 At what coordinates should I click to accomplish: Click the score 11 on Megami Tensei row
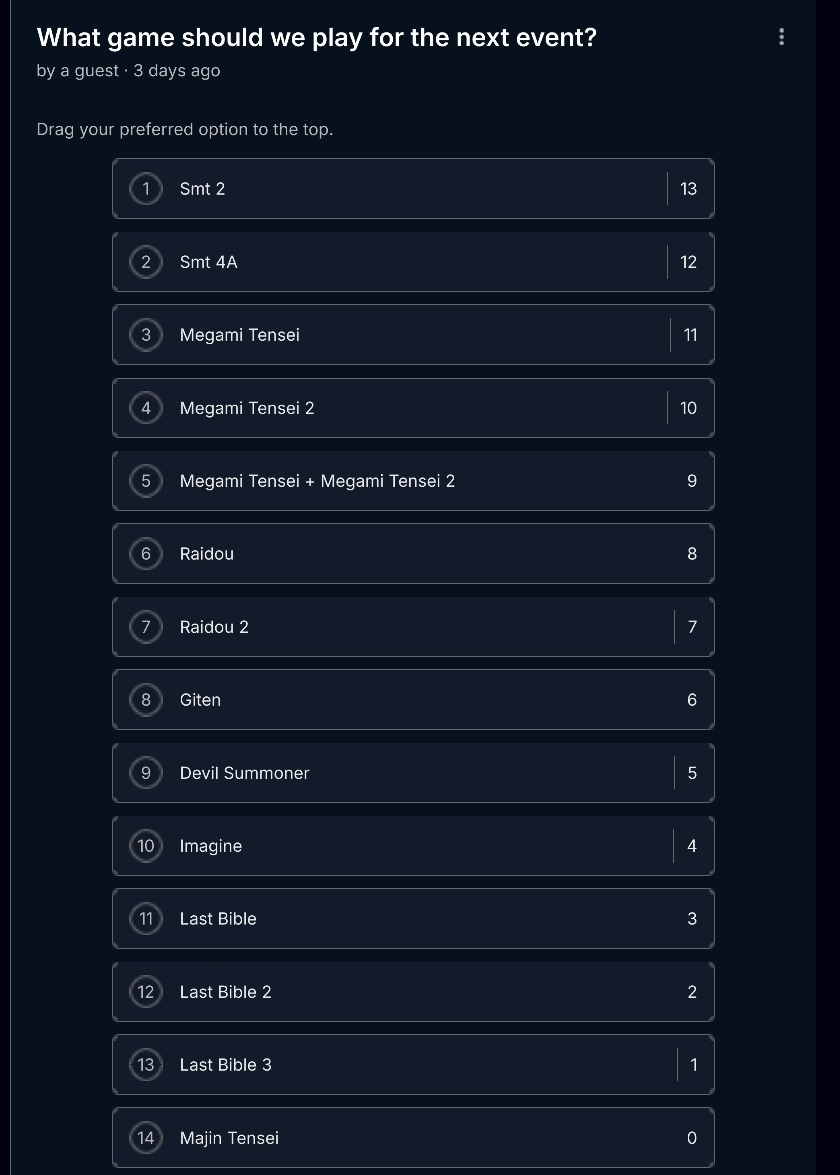pyautogui.click(x=690, y=335)
